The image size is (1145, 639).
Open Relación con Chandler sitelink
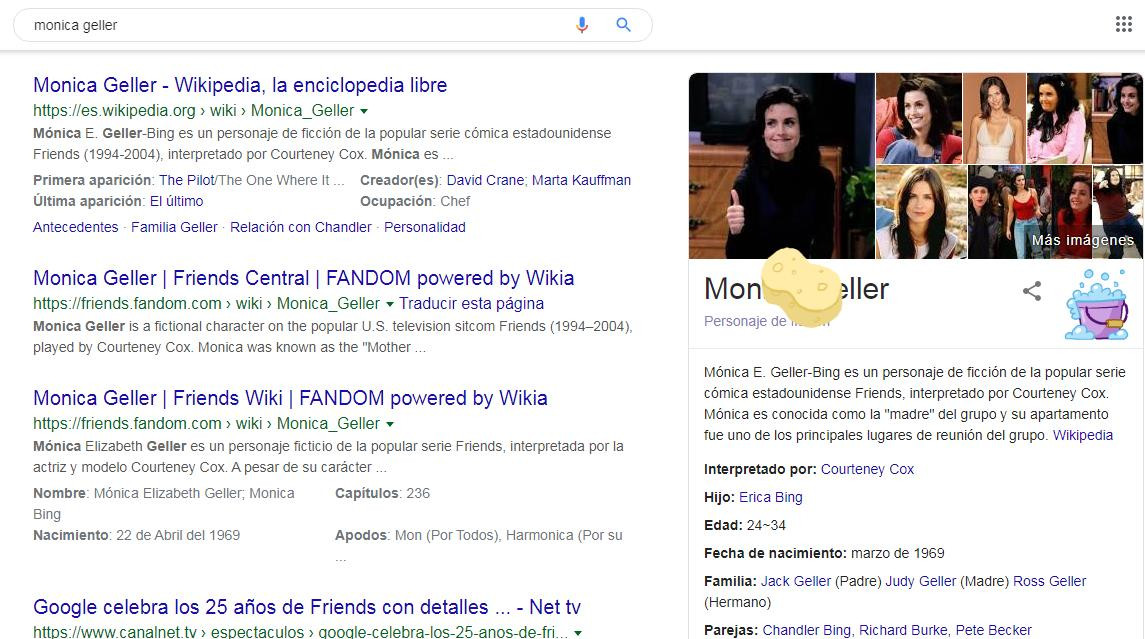click(x=301, y=227)
